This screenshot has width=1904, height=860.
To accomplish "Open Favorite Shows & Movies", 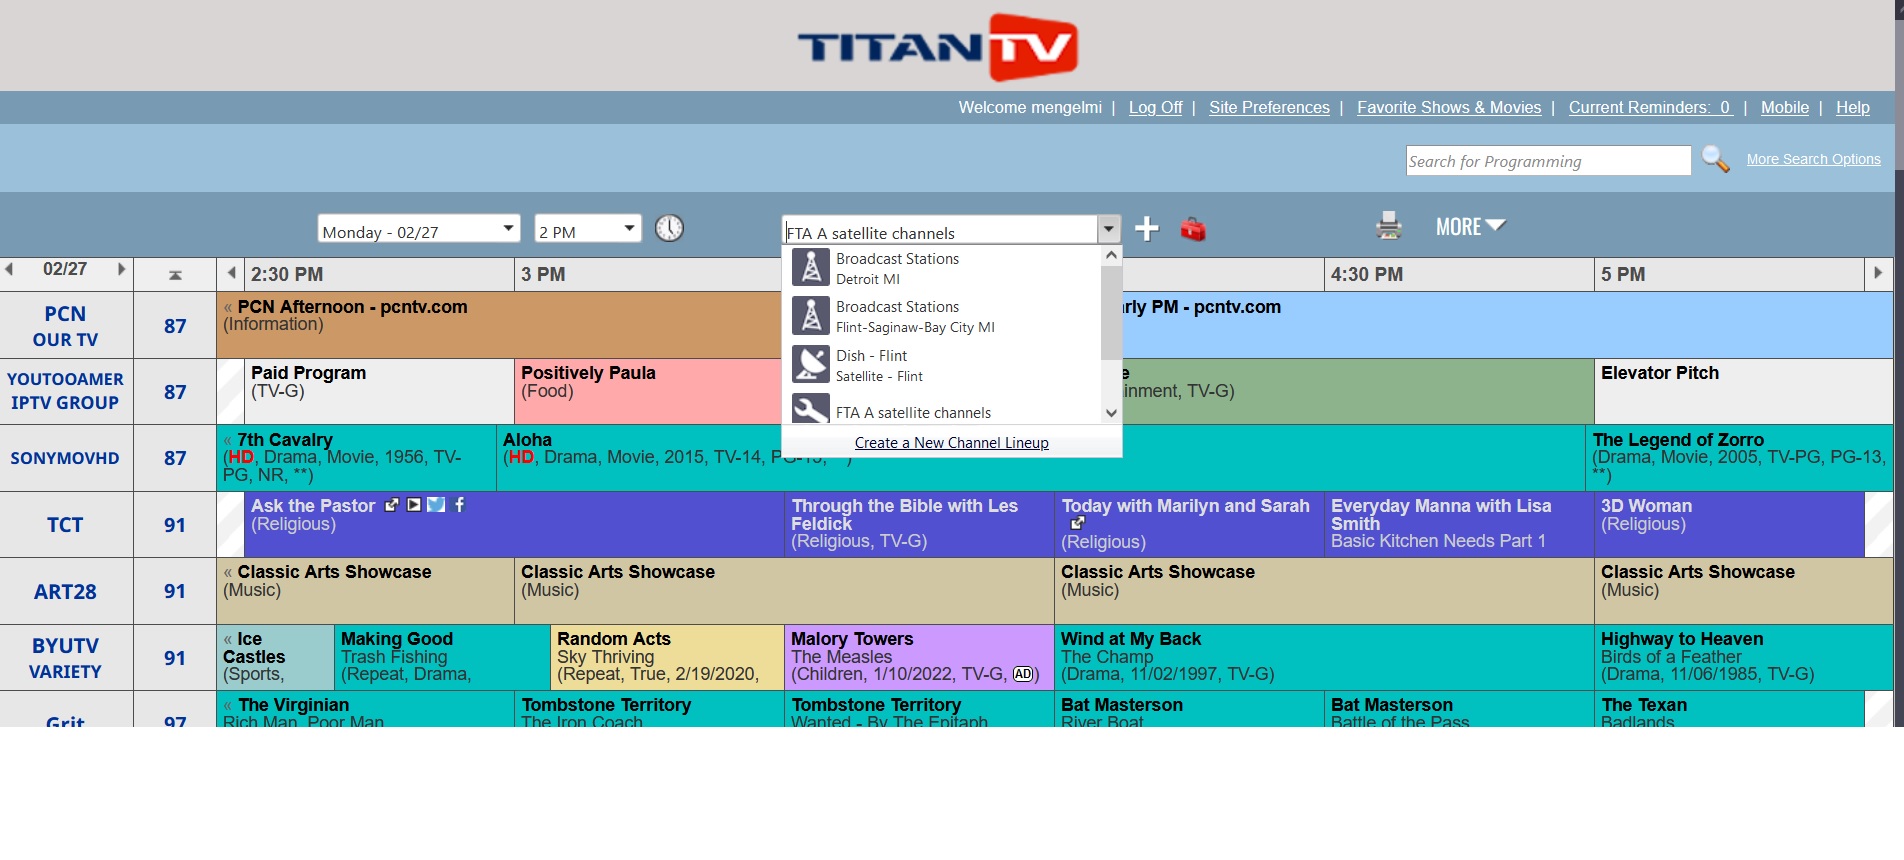I will tap(1449, 107).
